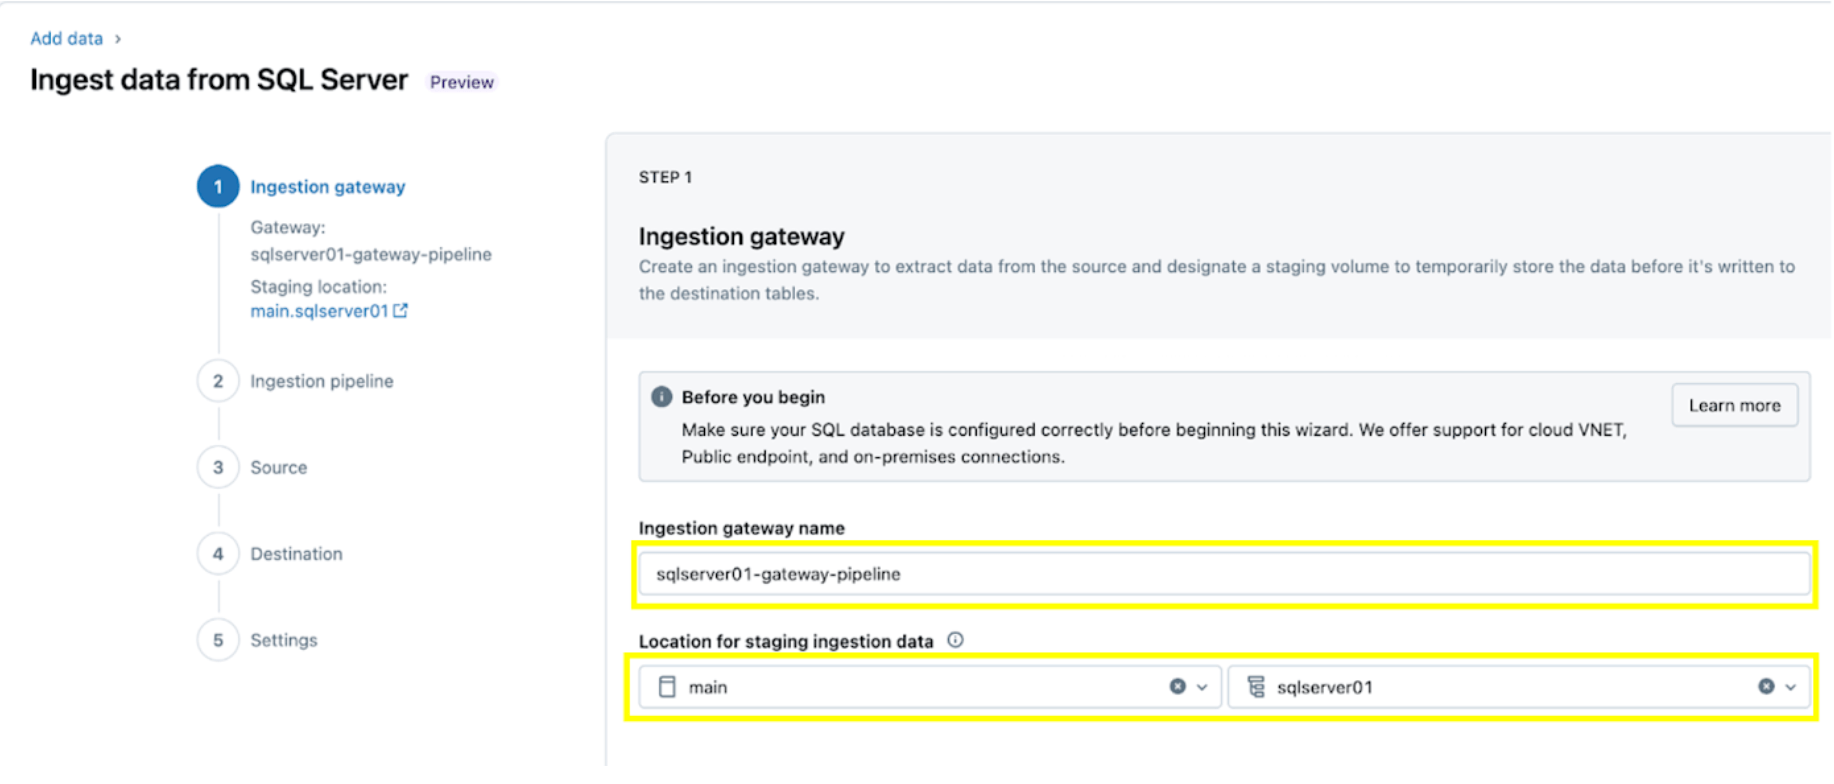This screenshot has width=1834, height=784.
Task: Expand the main catalog dropdown
Action: point(1202,687)
